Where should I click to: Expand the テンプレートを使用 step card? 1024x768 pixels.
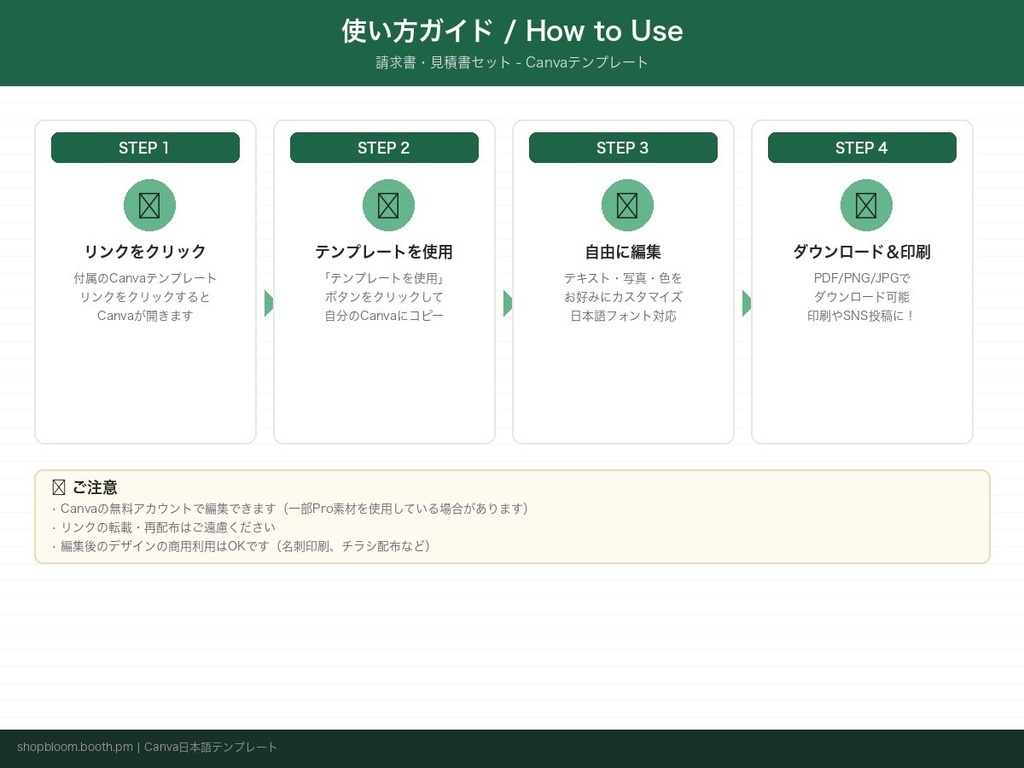point(384,281)
